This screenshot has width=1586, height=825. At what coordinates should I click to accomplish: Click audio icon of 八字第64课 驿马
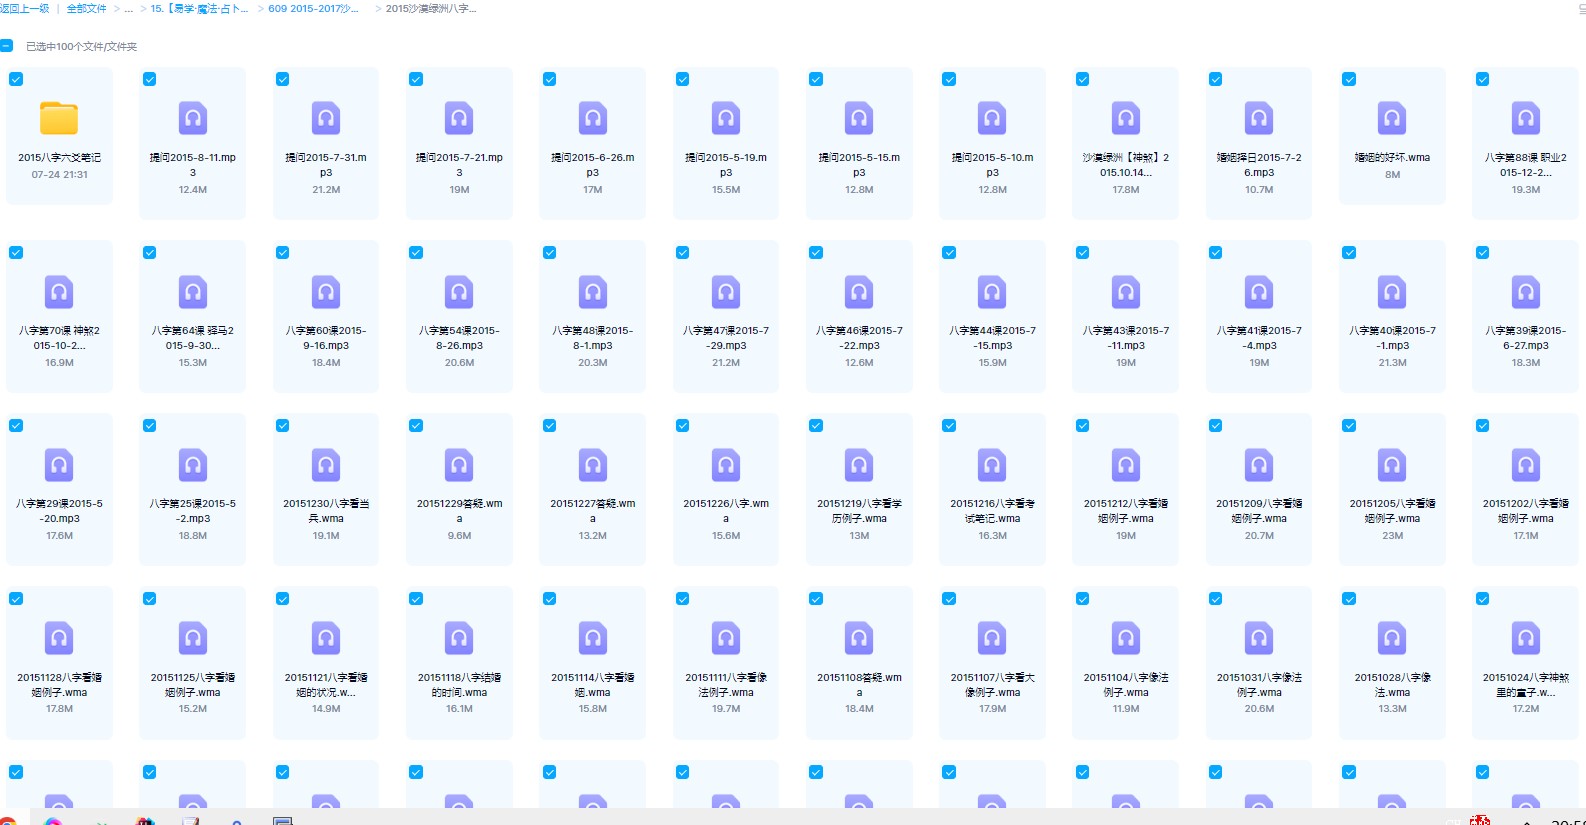click(x=193, y=292)
